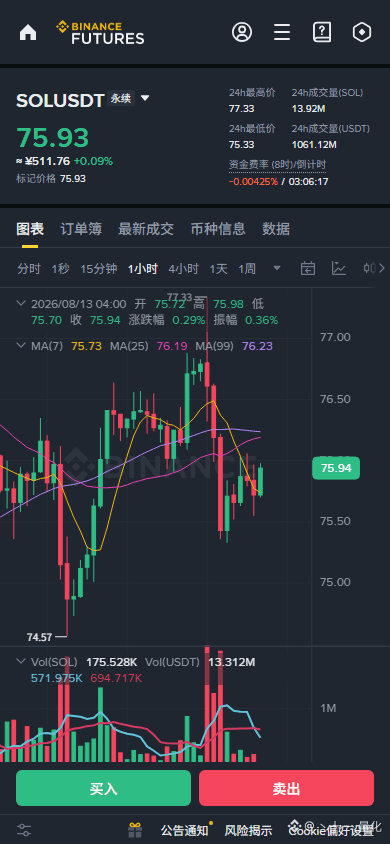390x844 pixels.
Task: Open the technical indicators line-chart icon
Action: click(339, 268)
